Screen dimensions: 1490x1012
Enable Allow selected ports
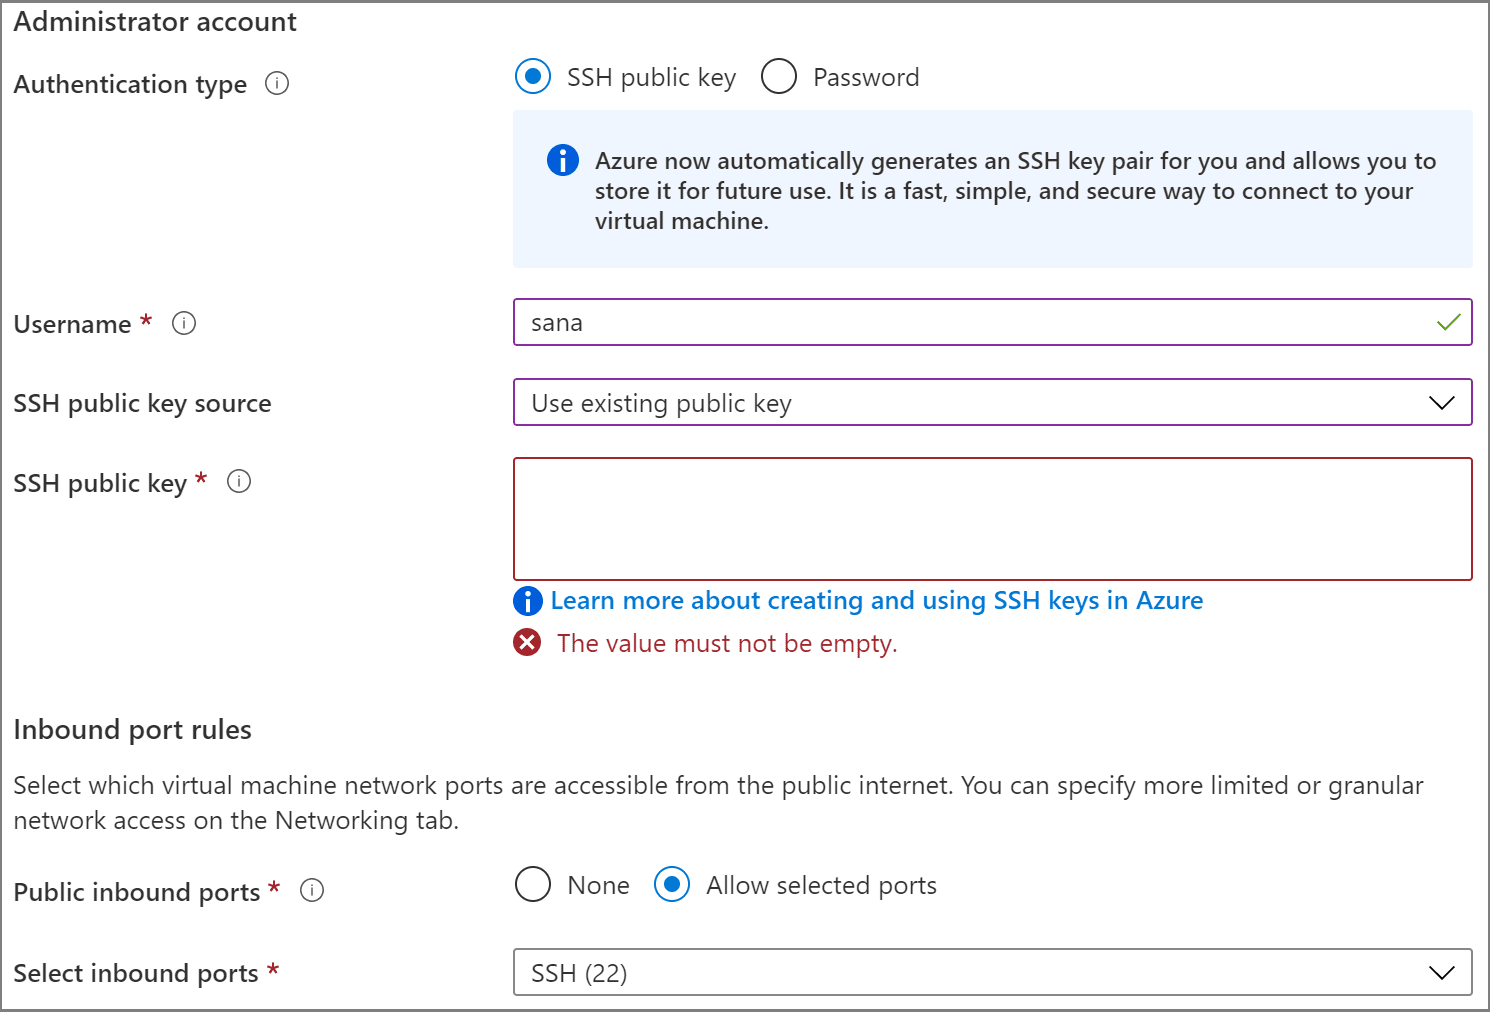point(672,885)
